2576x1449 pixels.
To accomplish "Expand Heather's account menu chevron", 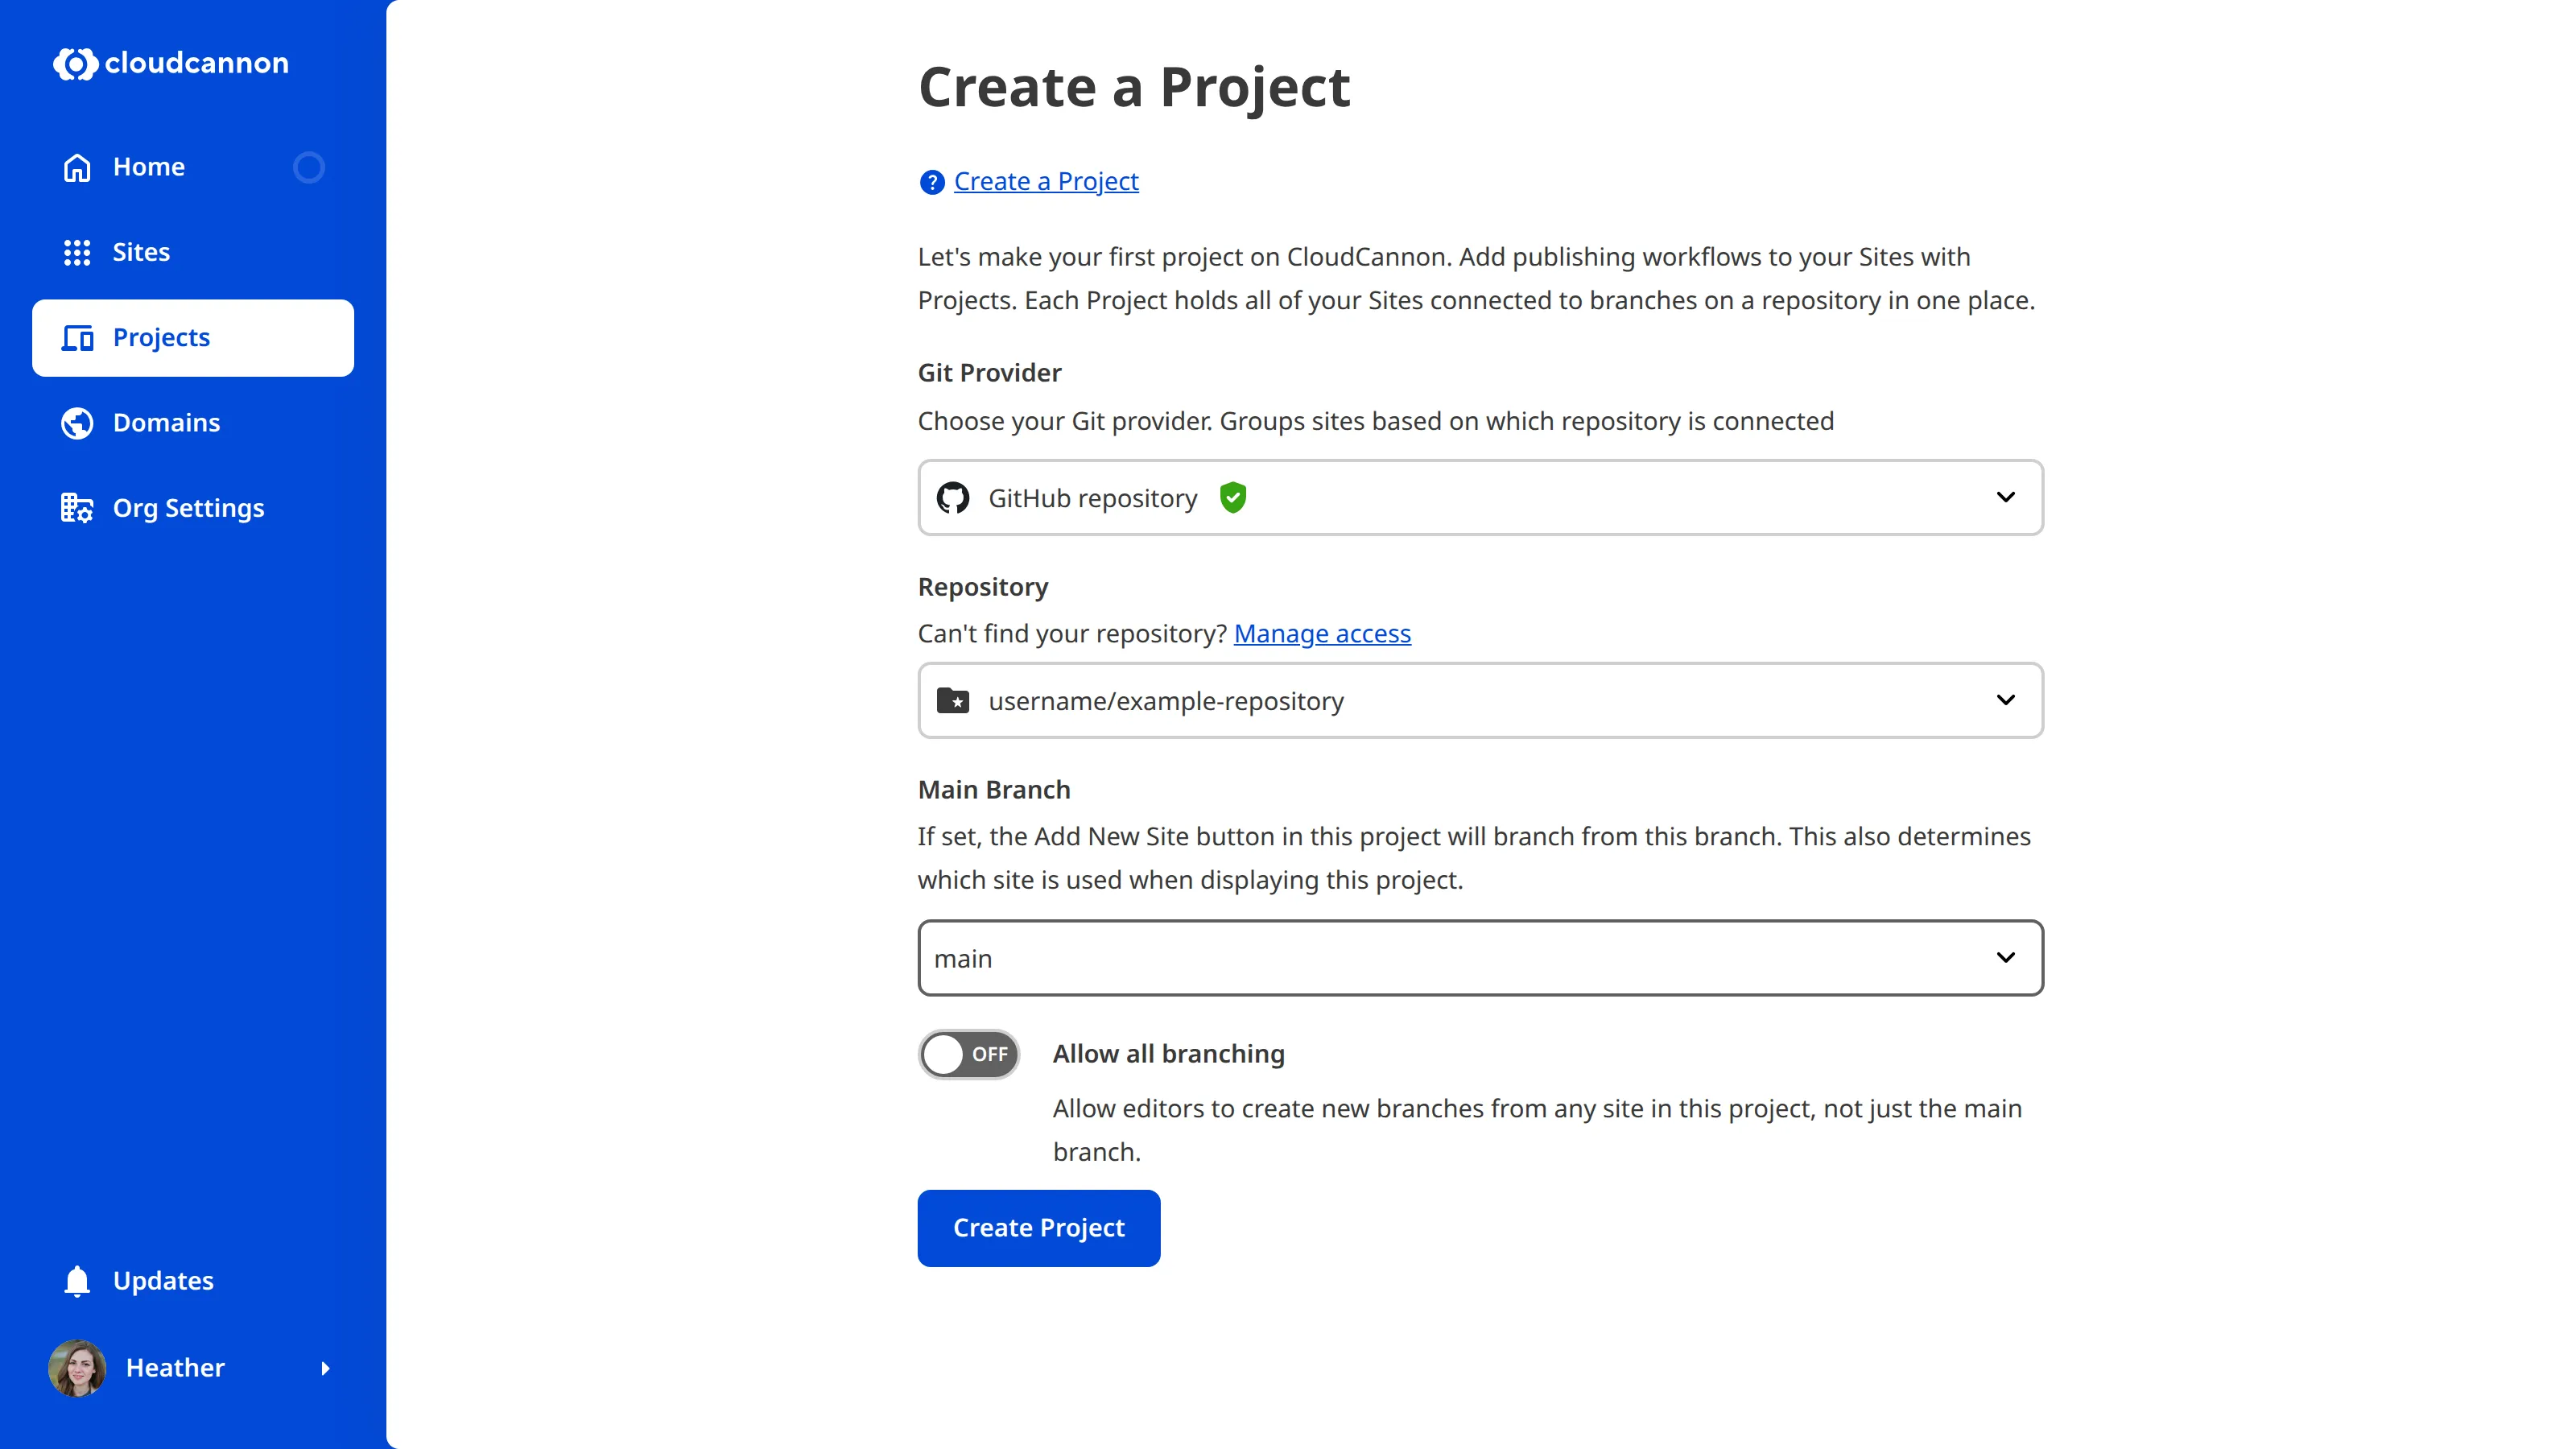I will 326,1368.
